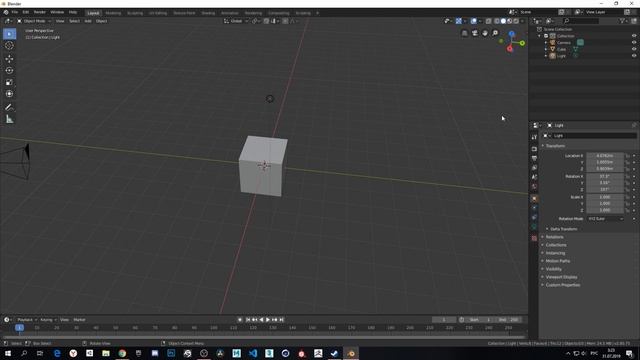Click the zoom view magnifier icon
The height and width of the screenshot is (360, 640).
coord(495,33)
